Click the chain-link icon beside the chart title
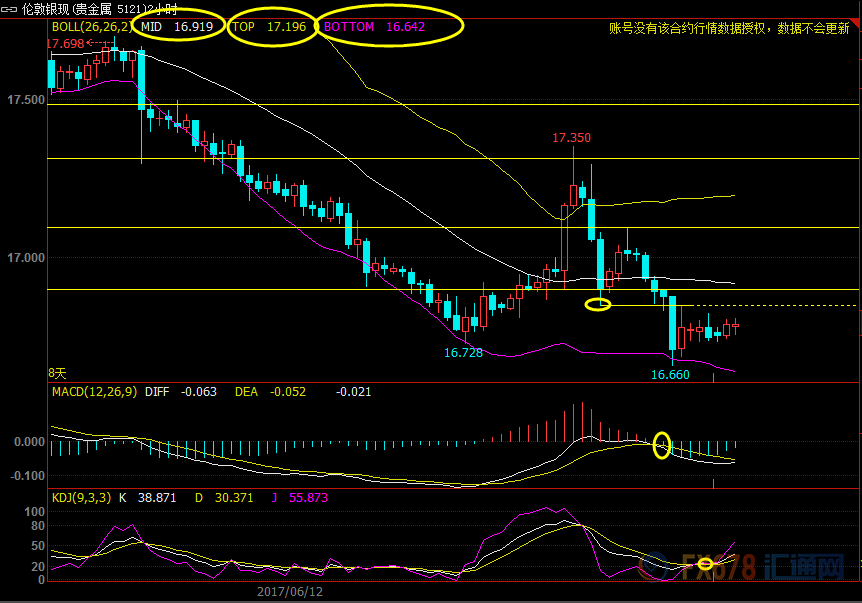 (x=9, y=9)
